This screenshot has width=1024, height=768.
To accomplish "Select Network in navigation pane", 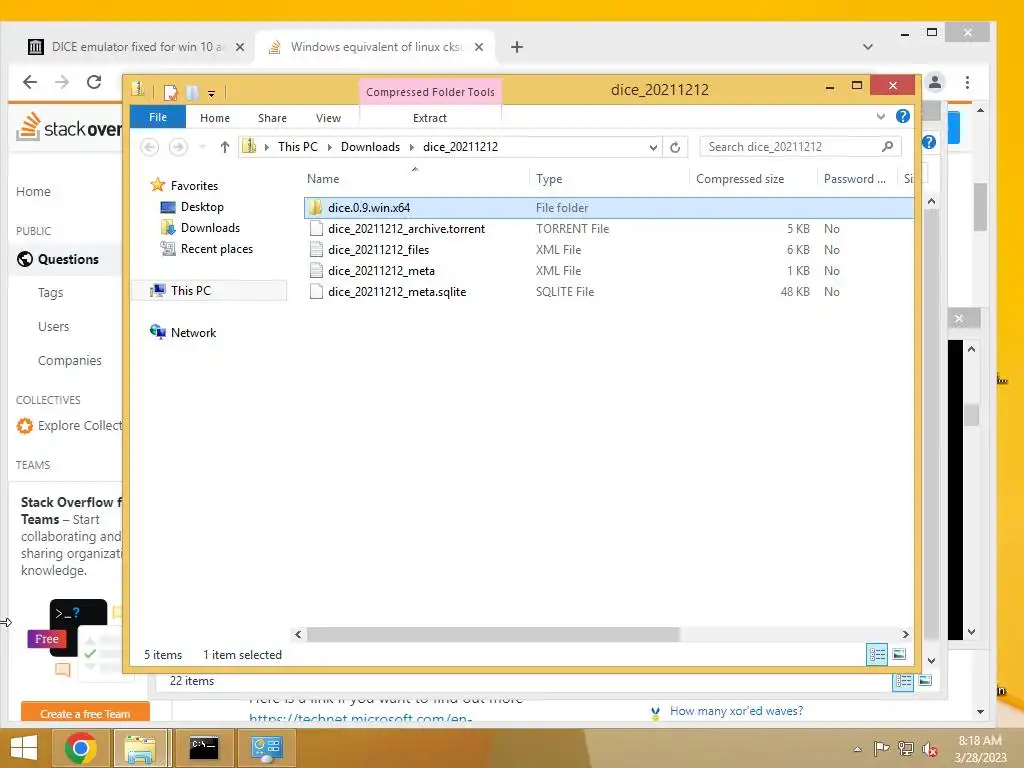I will [193, 332].
